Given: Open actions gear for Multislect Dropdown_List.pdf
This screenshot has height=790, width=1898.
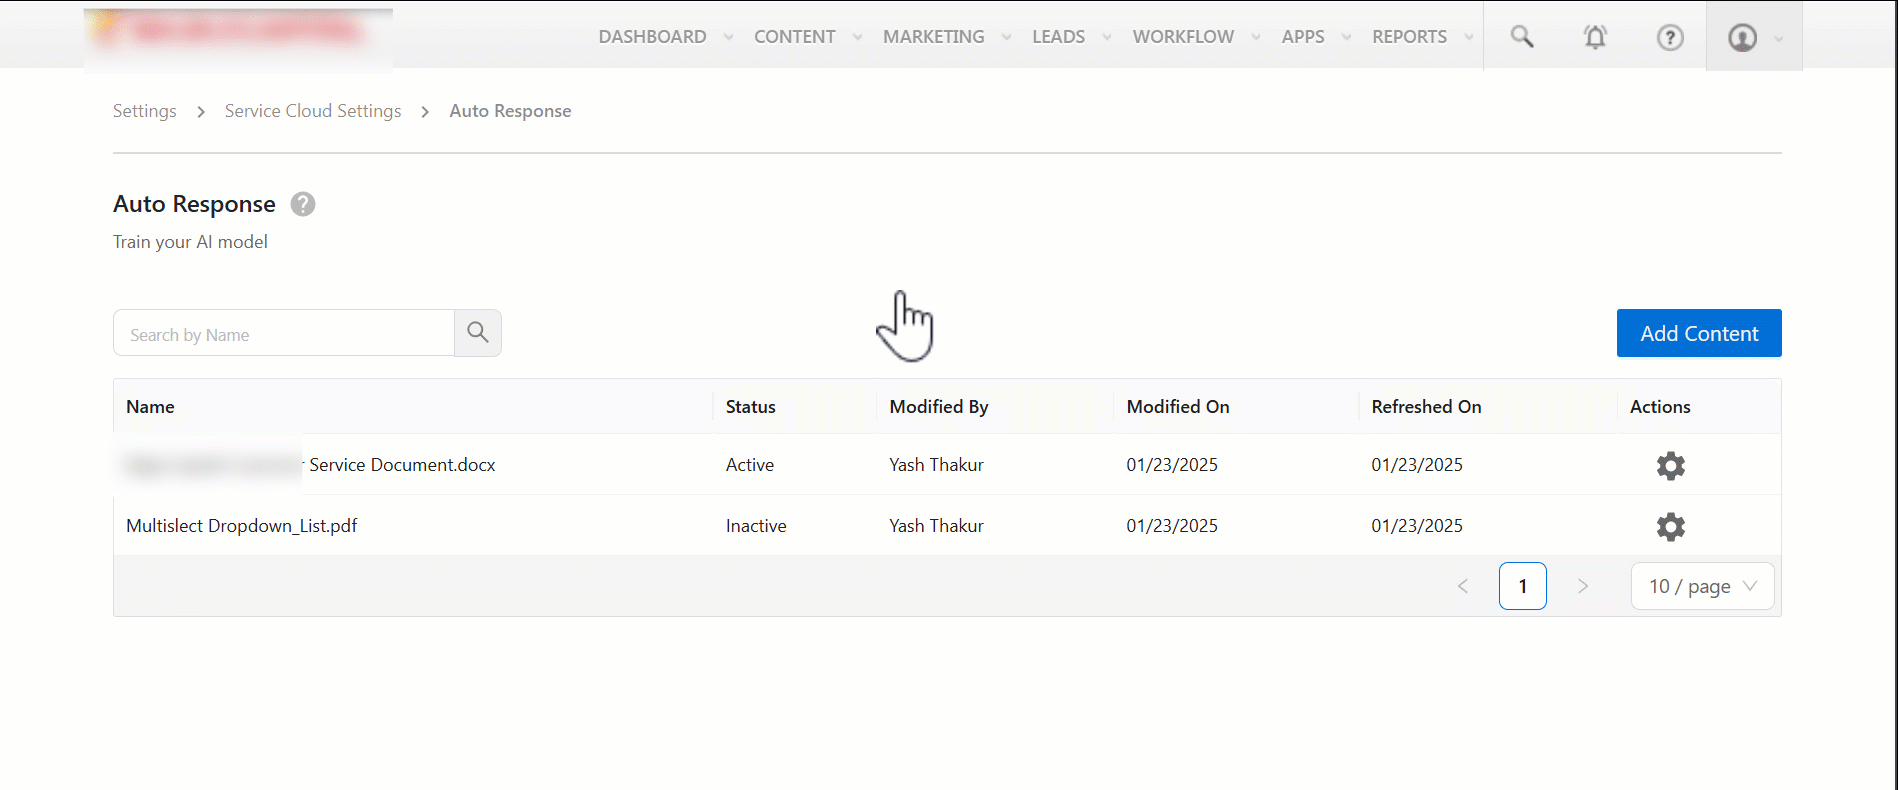Looking at the screenshot, I should (1670, 527).
